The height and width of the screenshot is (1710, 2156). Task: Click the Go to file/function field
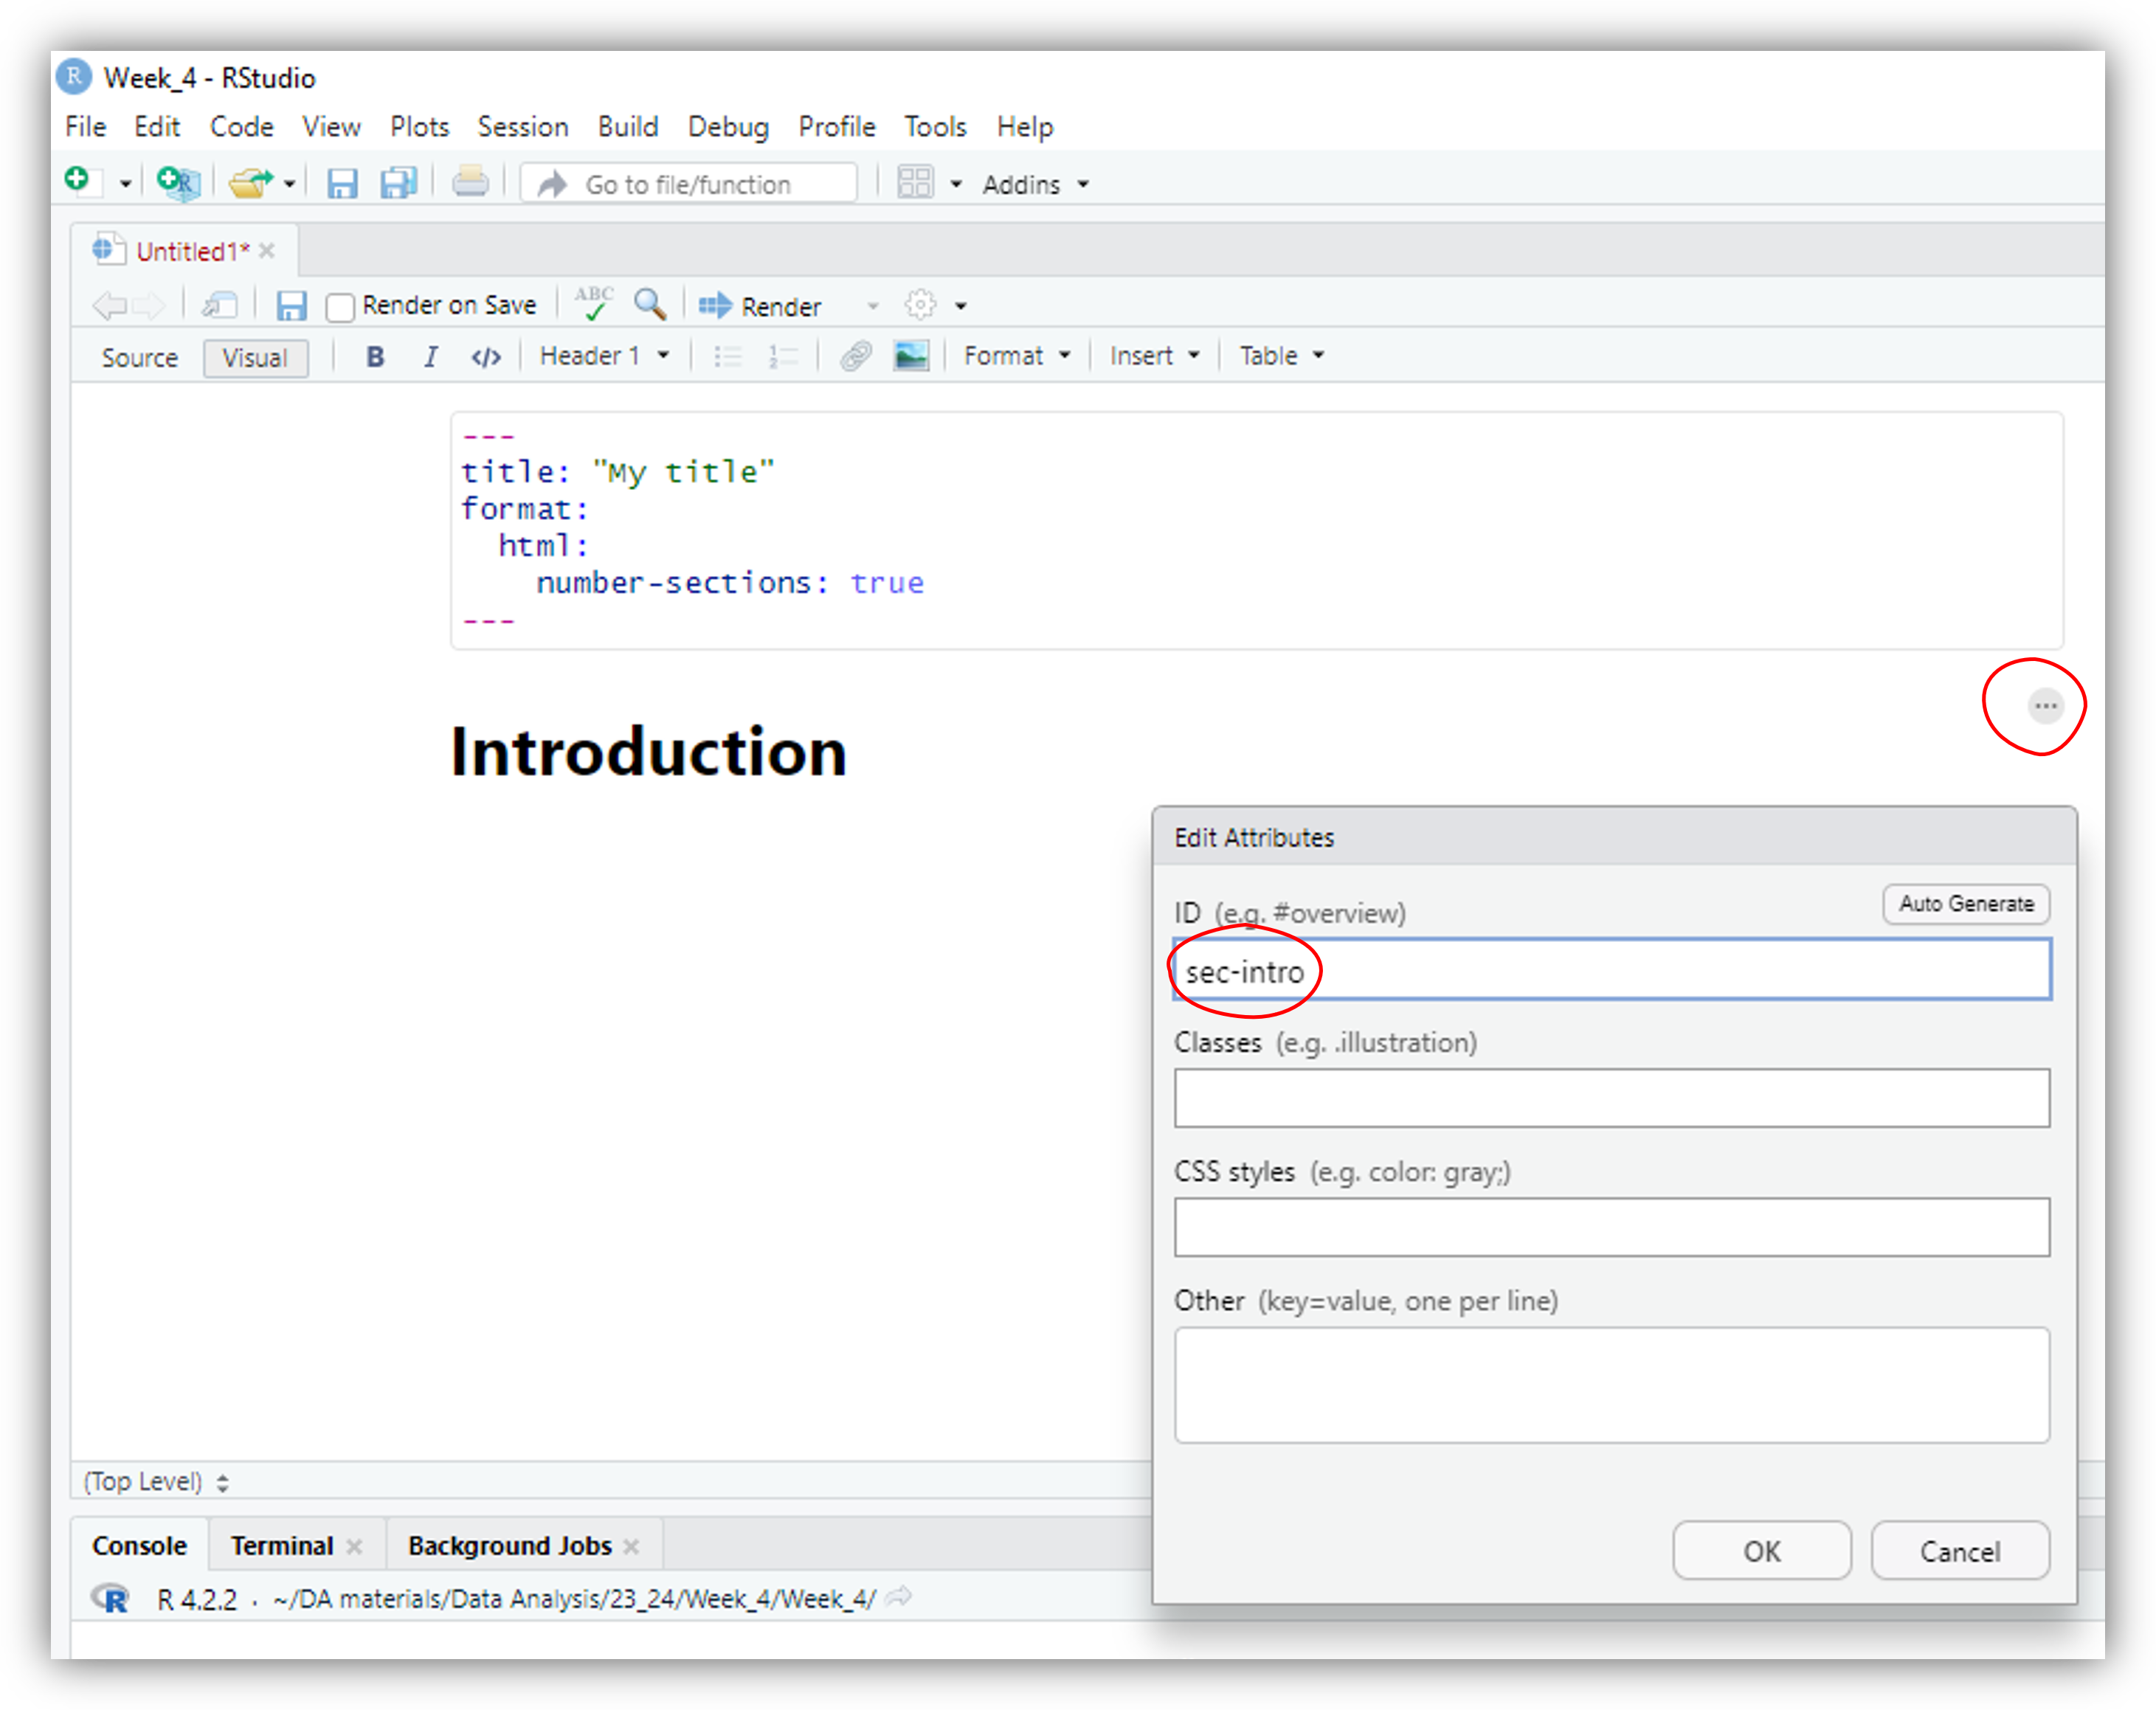coord(689,184)
